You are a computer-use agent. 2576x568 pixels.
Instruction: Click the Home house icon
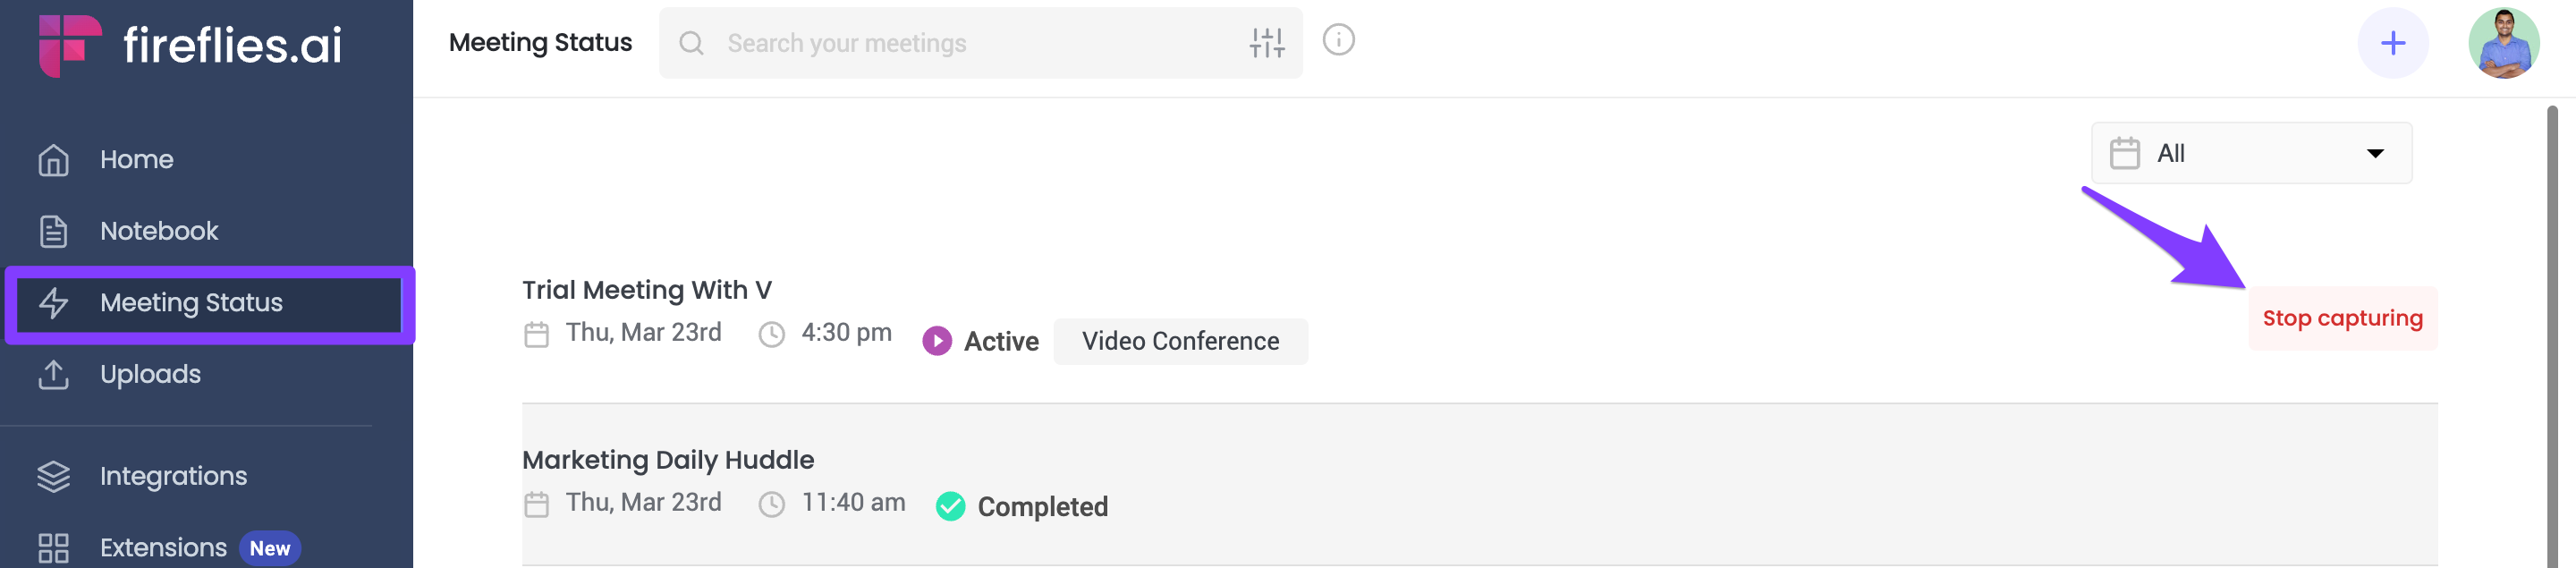[x=53, y=160]
